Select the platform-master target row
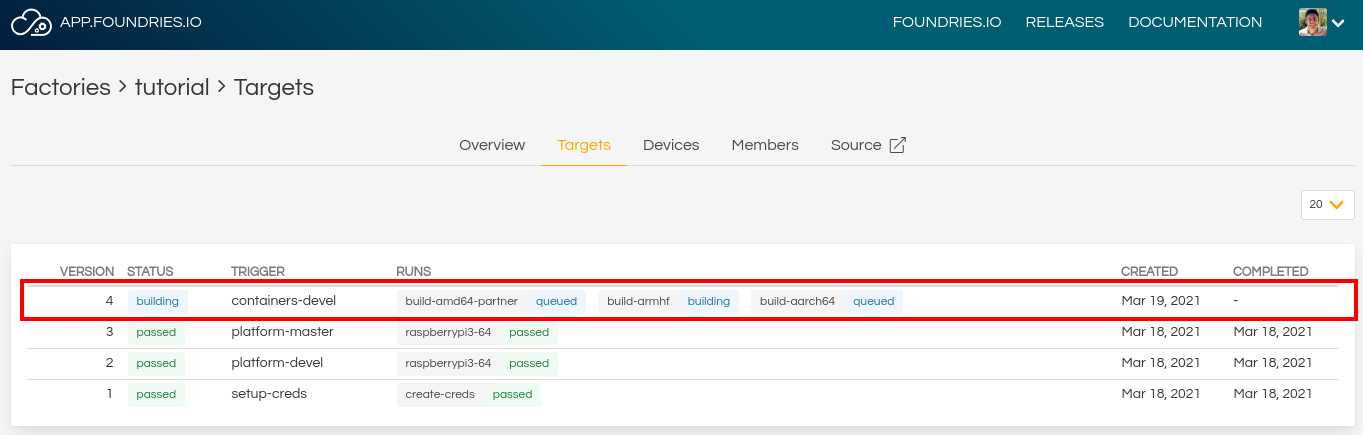 tap(682, 332)
